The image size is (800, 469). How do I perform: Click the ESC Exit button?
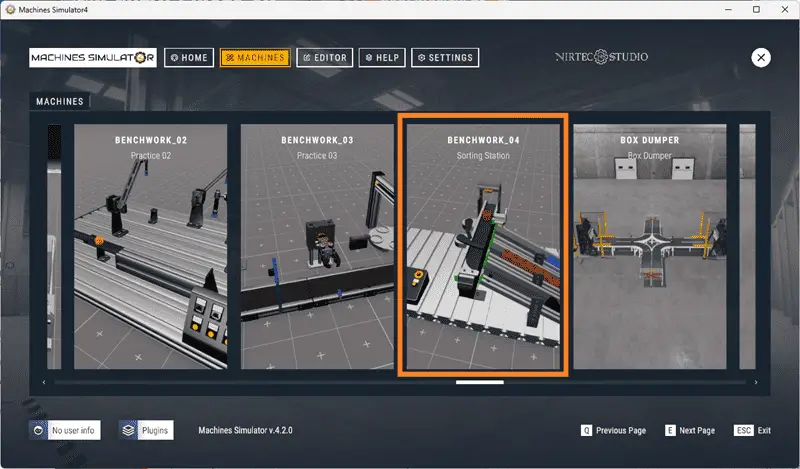(x=752, y=430)
